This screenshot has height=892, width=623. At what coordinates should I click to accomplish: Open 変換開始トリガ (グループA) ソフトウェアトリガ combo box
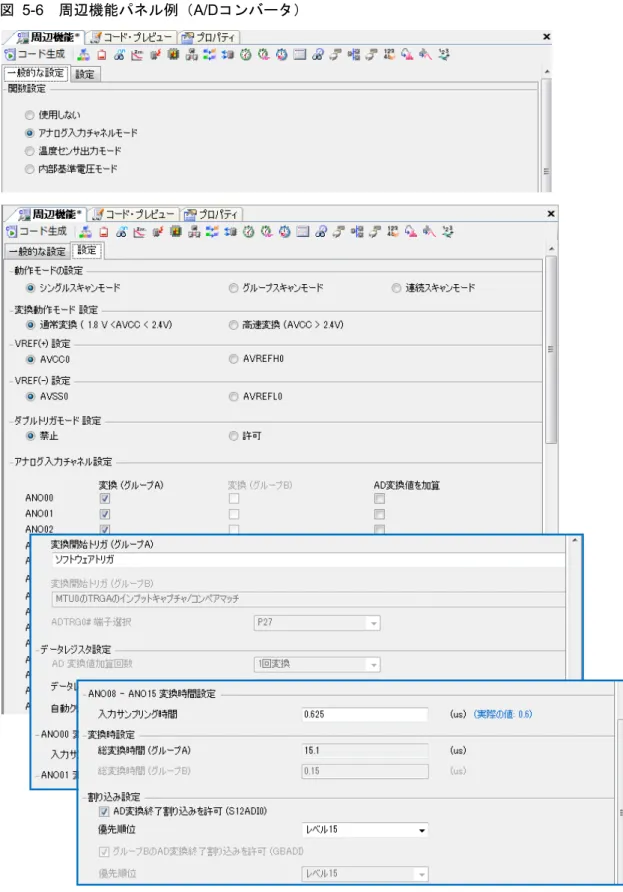point(308,560)
